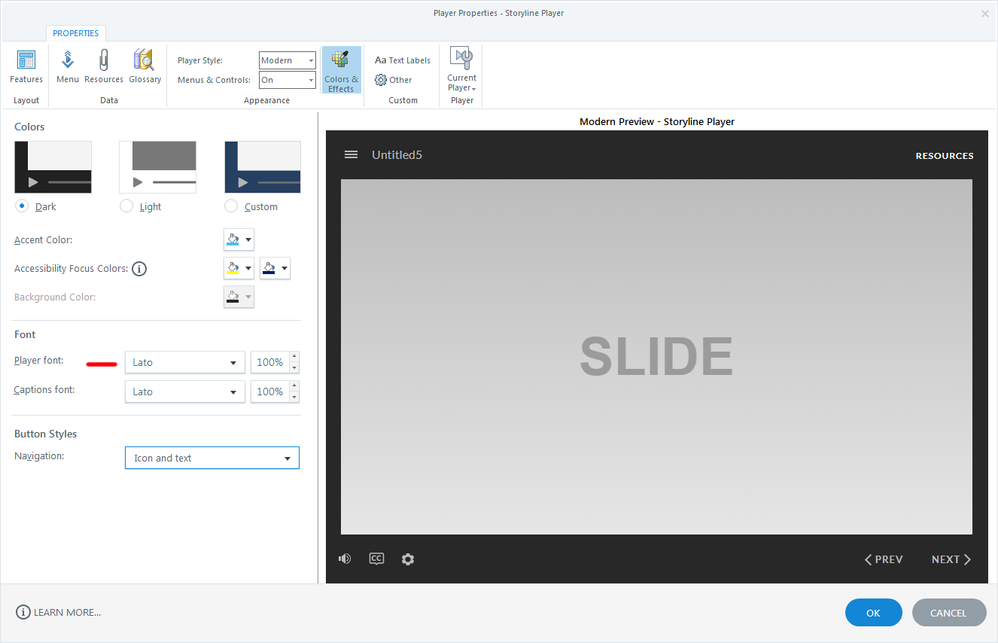The height and width of the screenshot is (643, 998).
Task: Select the Dark color theme radio
Action: pyautogui.click(x=22, y=206)
